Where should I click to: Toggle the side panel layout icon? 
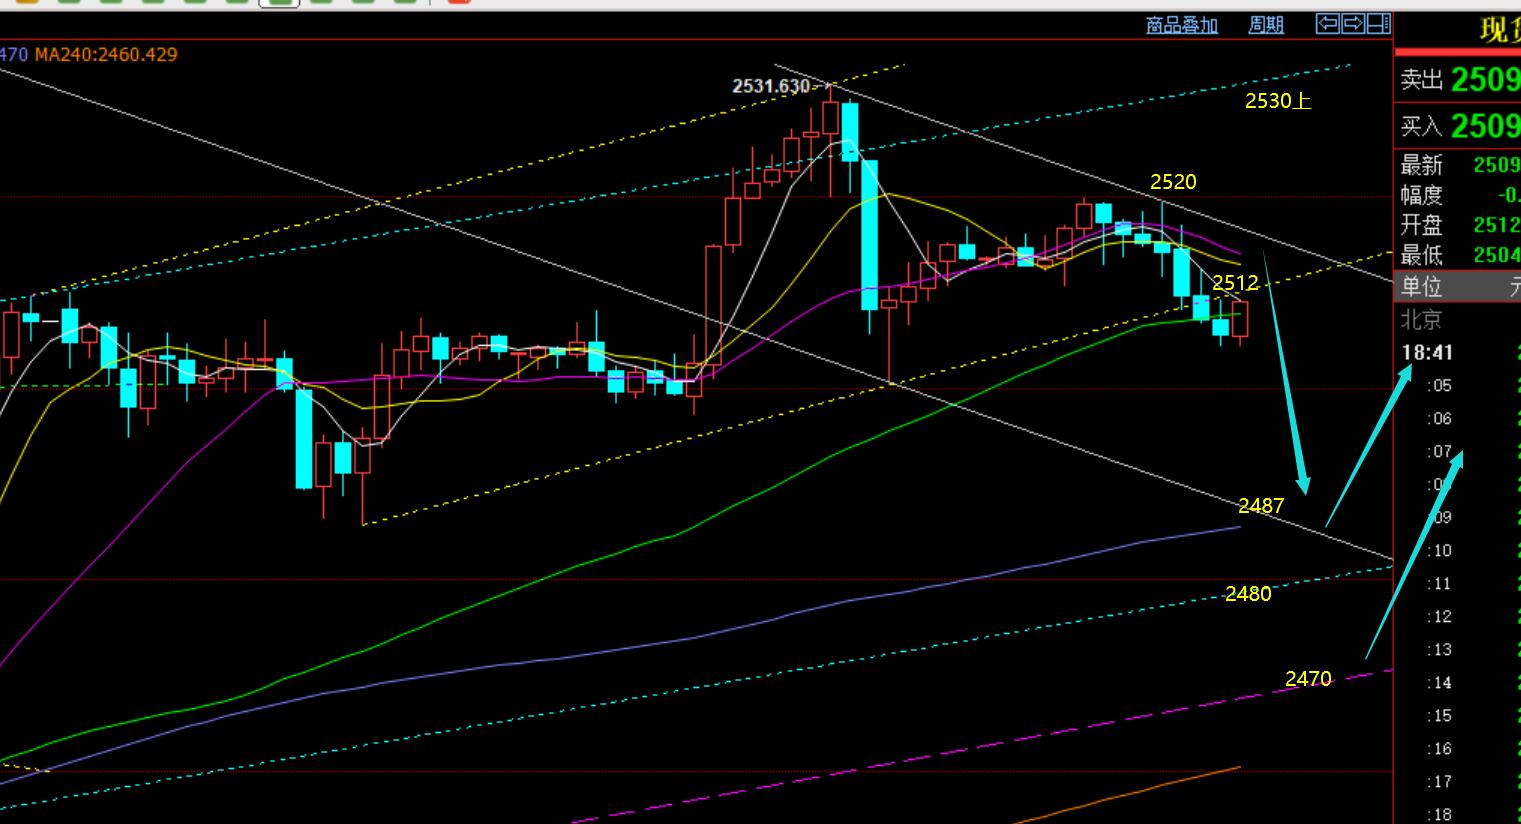pyautogui.click(x=1378, y=23)
